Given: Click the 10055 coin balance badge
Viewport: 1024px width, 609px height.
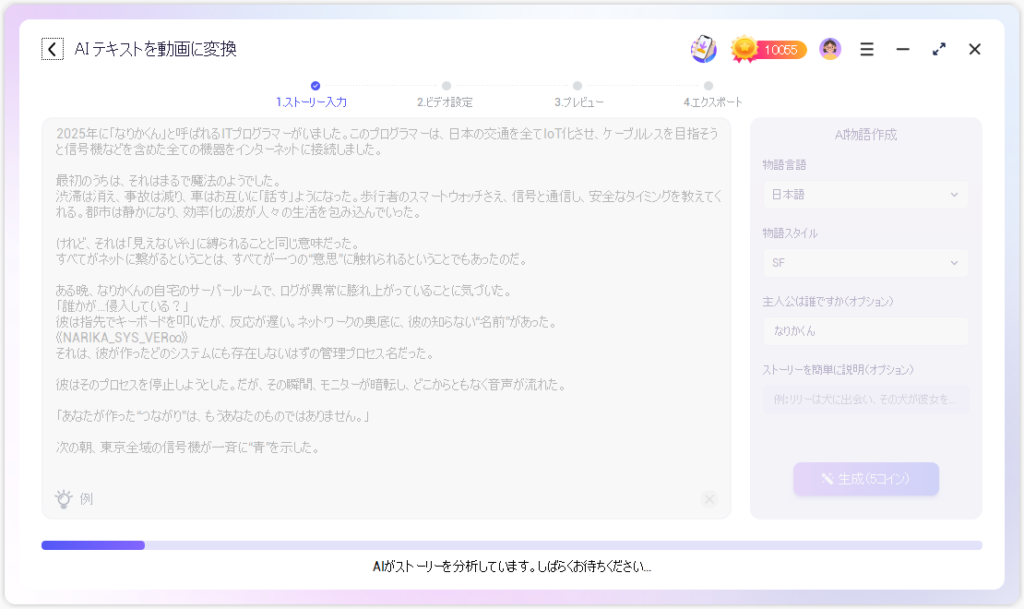Looking at the screenshot, I should [781, 49].
